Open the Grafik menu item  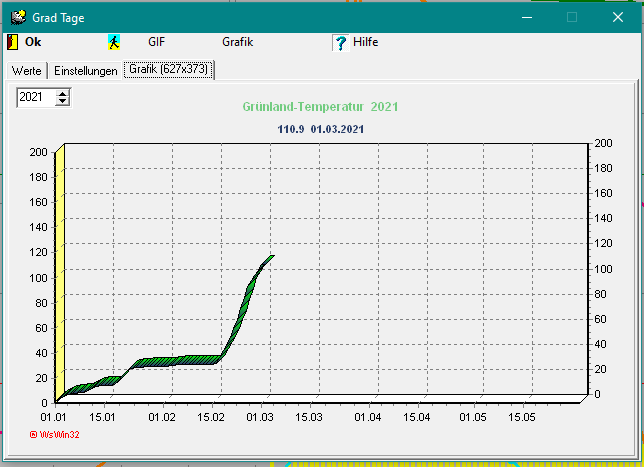coord(237,42)
